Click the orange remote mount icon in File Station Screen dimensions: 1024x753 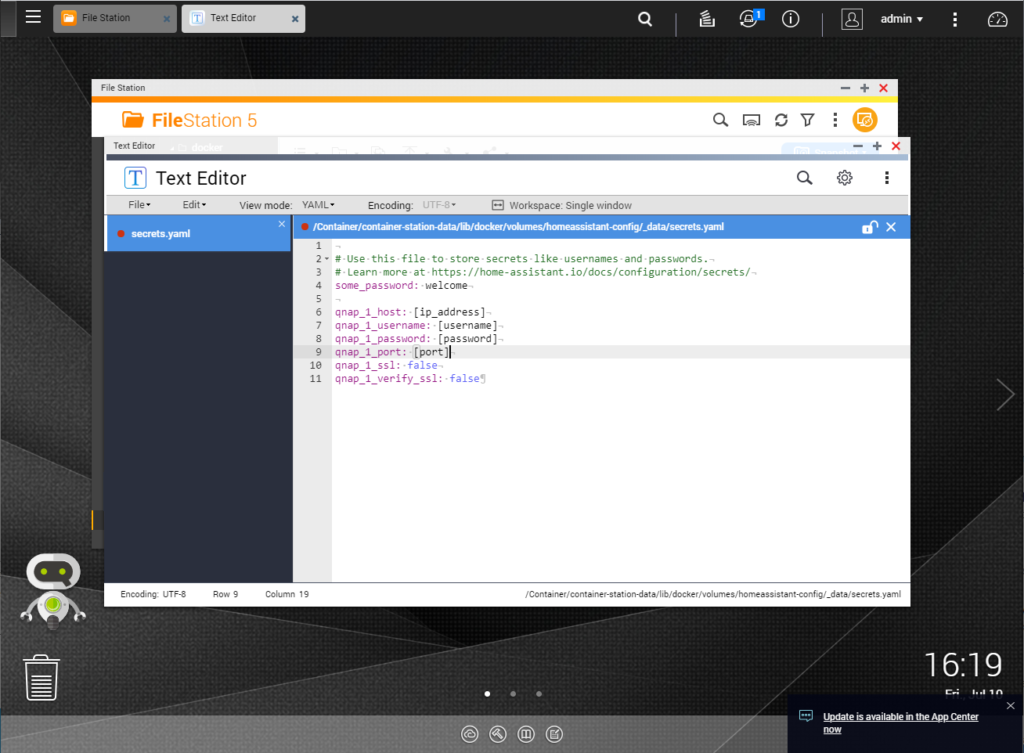click(865, 120)
